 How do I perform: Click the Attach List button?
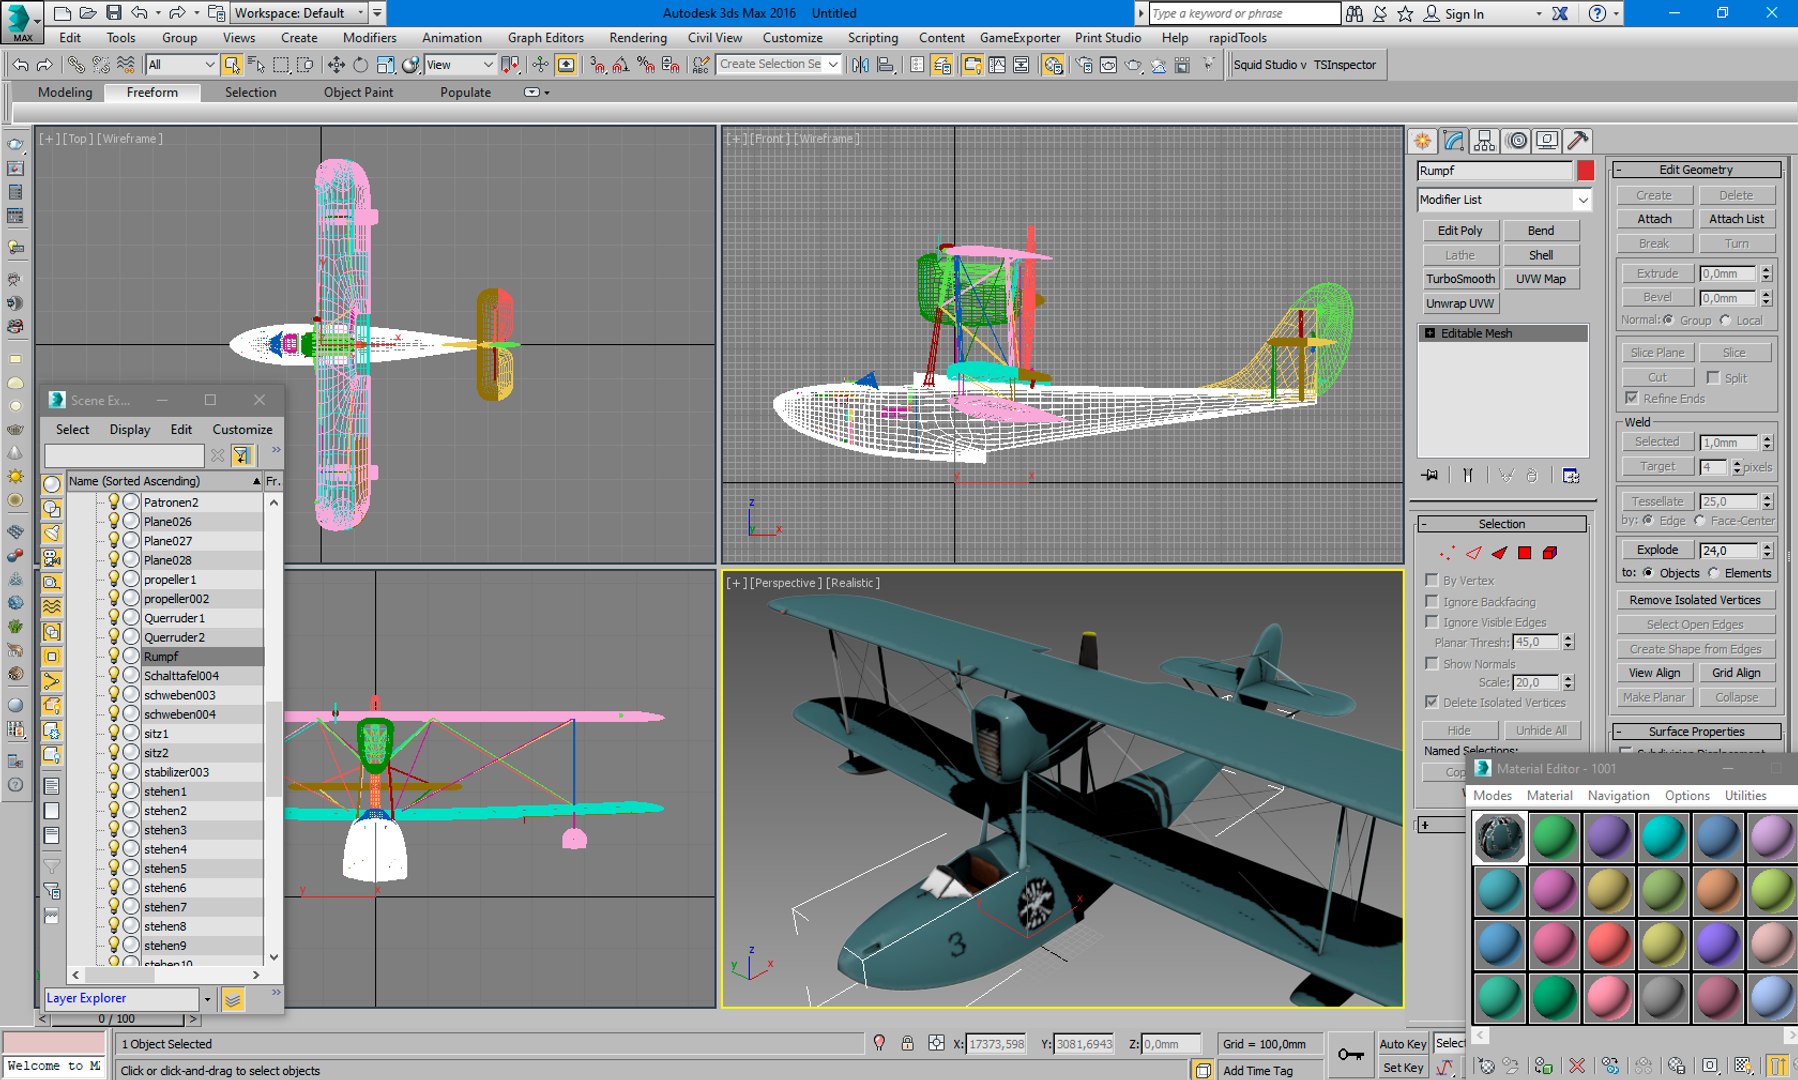(1736, 219)
